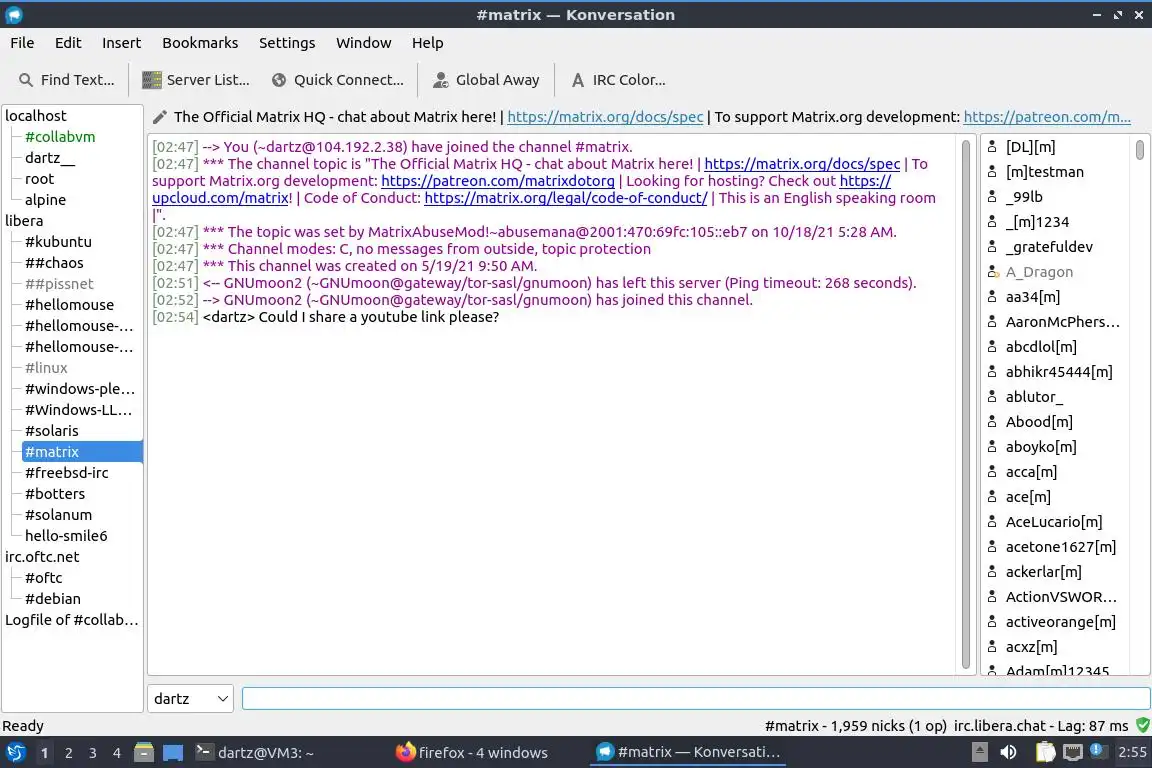
Task: Select user aboyko[m] in nick list
Action: (1040, 447)
